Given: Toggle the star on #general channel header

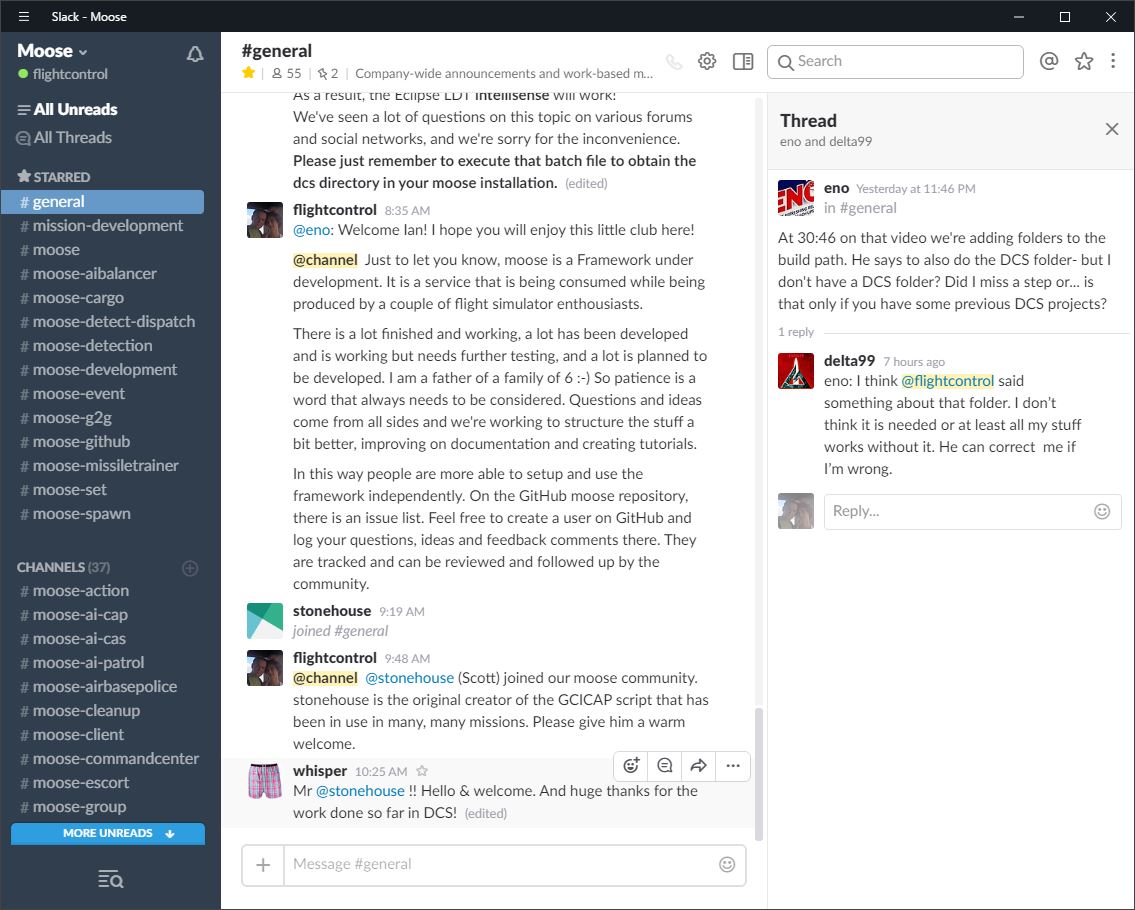Looking at the screenshot, I should pyautogui.click(x=246, y=72).
